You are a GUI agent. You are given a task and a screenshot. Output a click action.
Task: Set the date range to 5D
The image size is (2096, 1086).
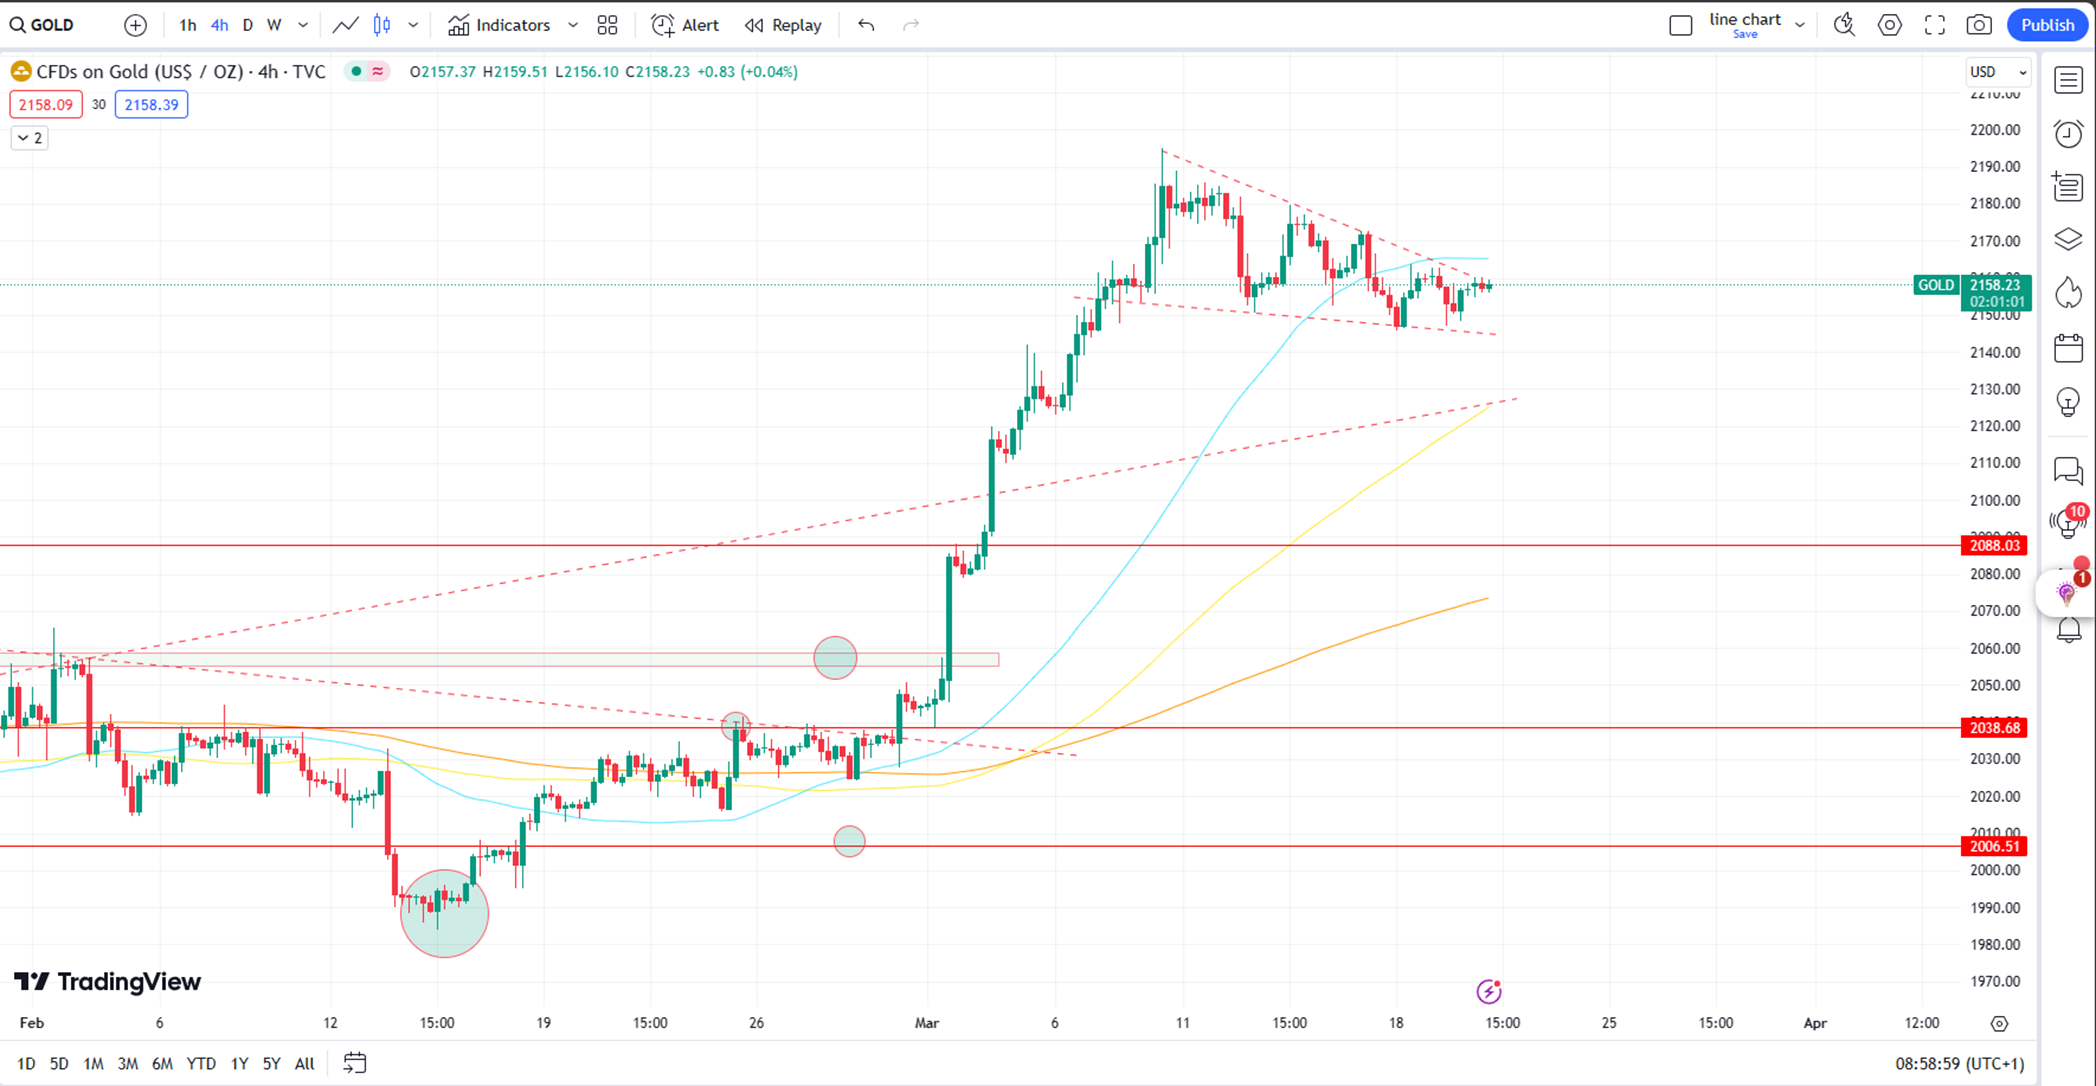(59, 1063)
